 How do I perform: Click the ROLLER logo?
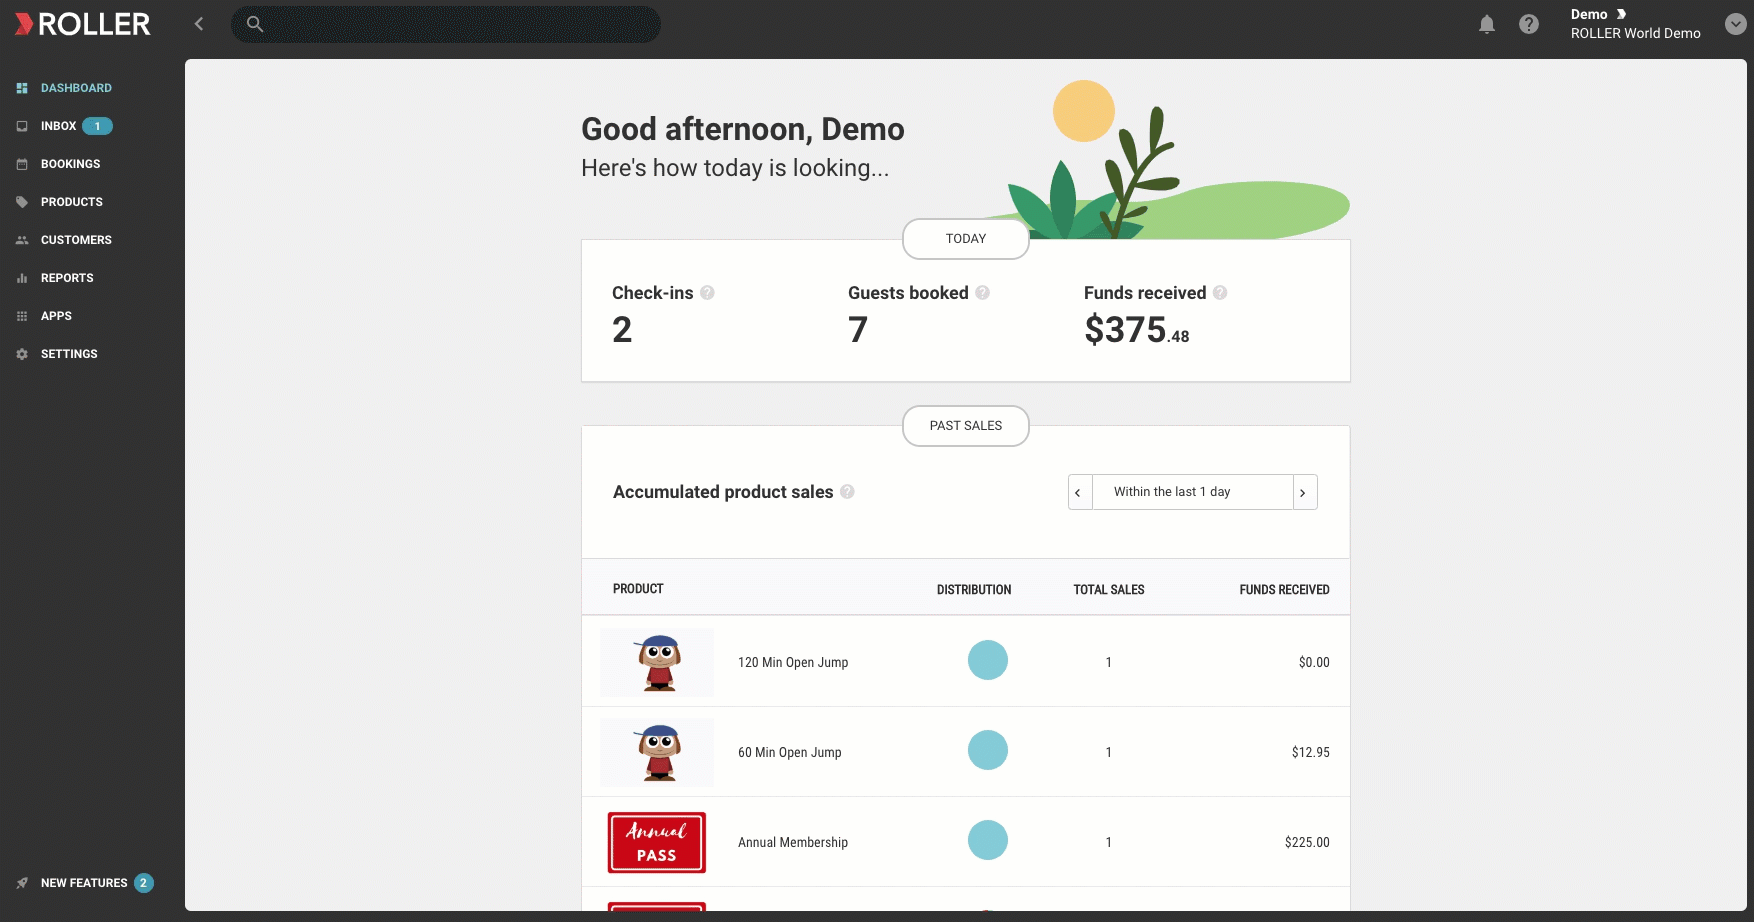pos(82,24)
